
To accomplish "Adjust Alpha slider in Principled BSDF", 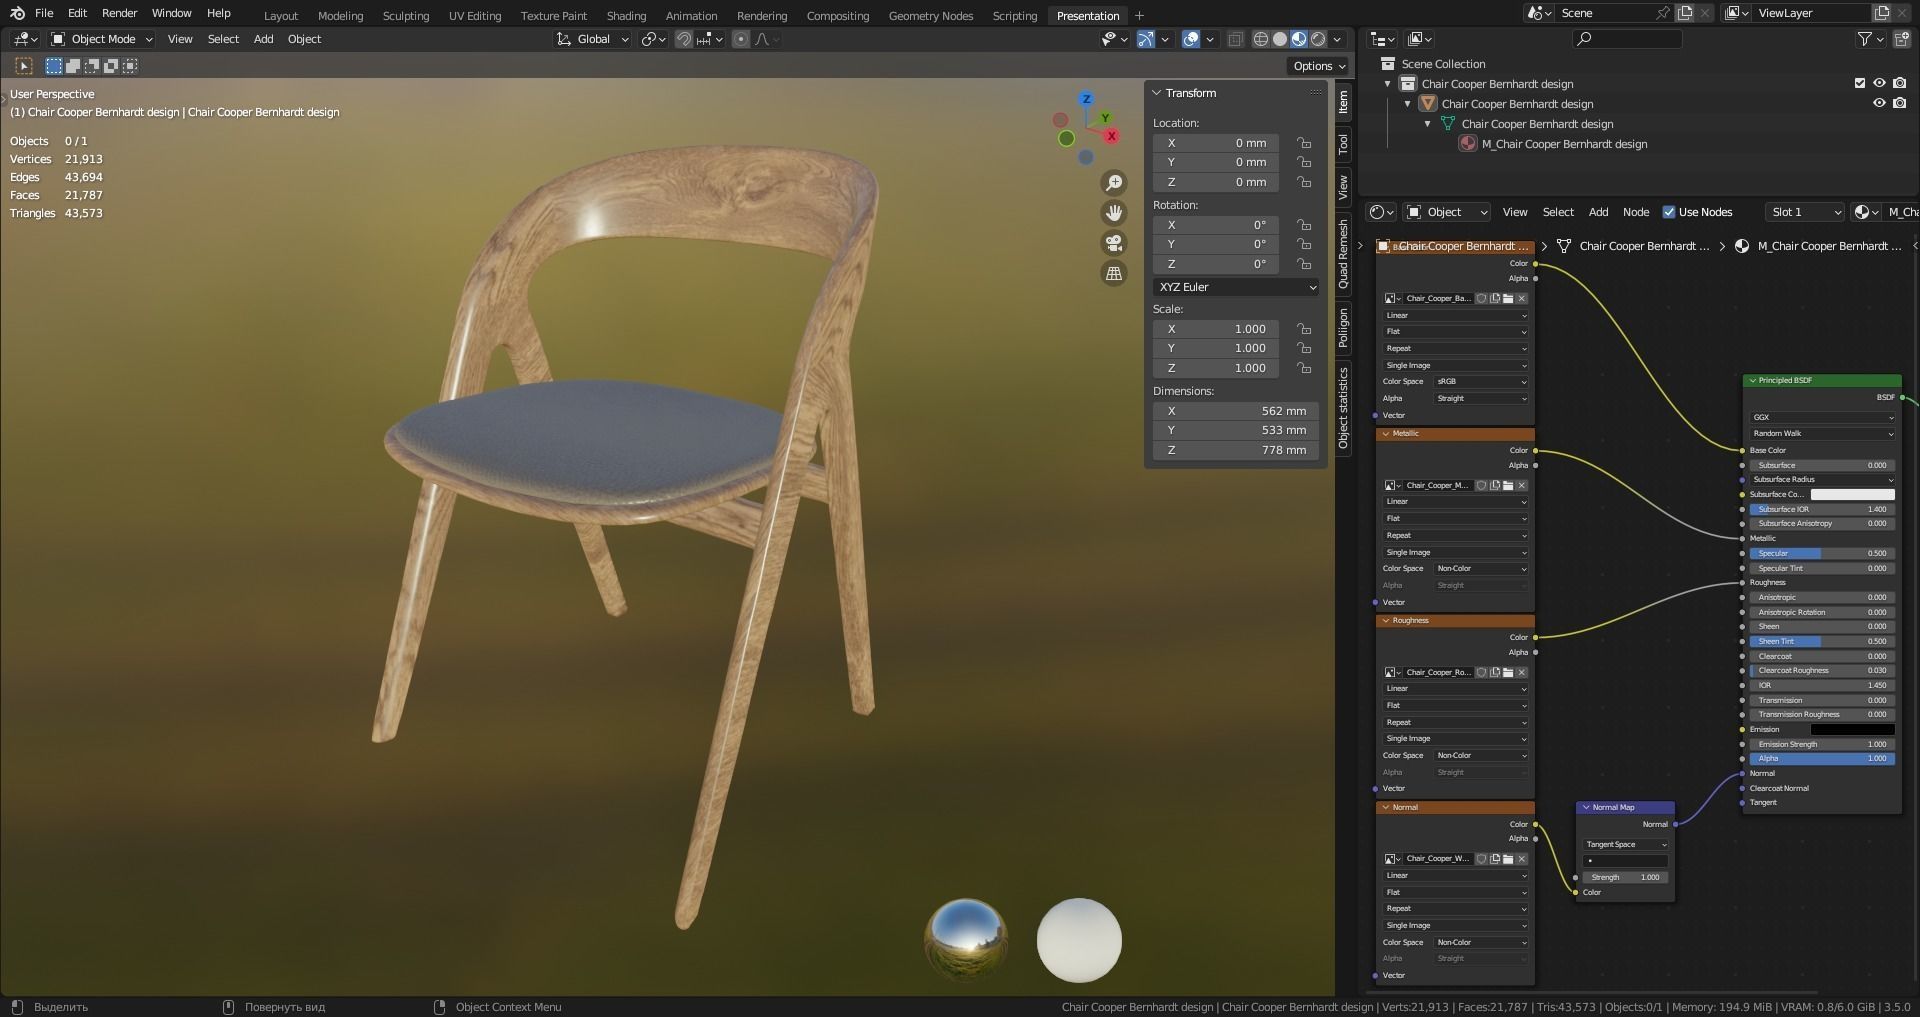I will (x=1822, y=758).
